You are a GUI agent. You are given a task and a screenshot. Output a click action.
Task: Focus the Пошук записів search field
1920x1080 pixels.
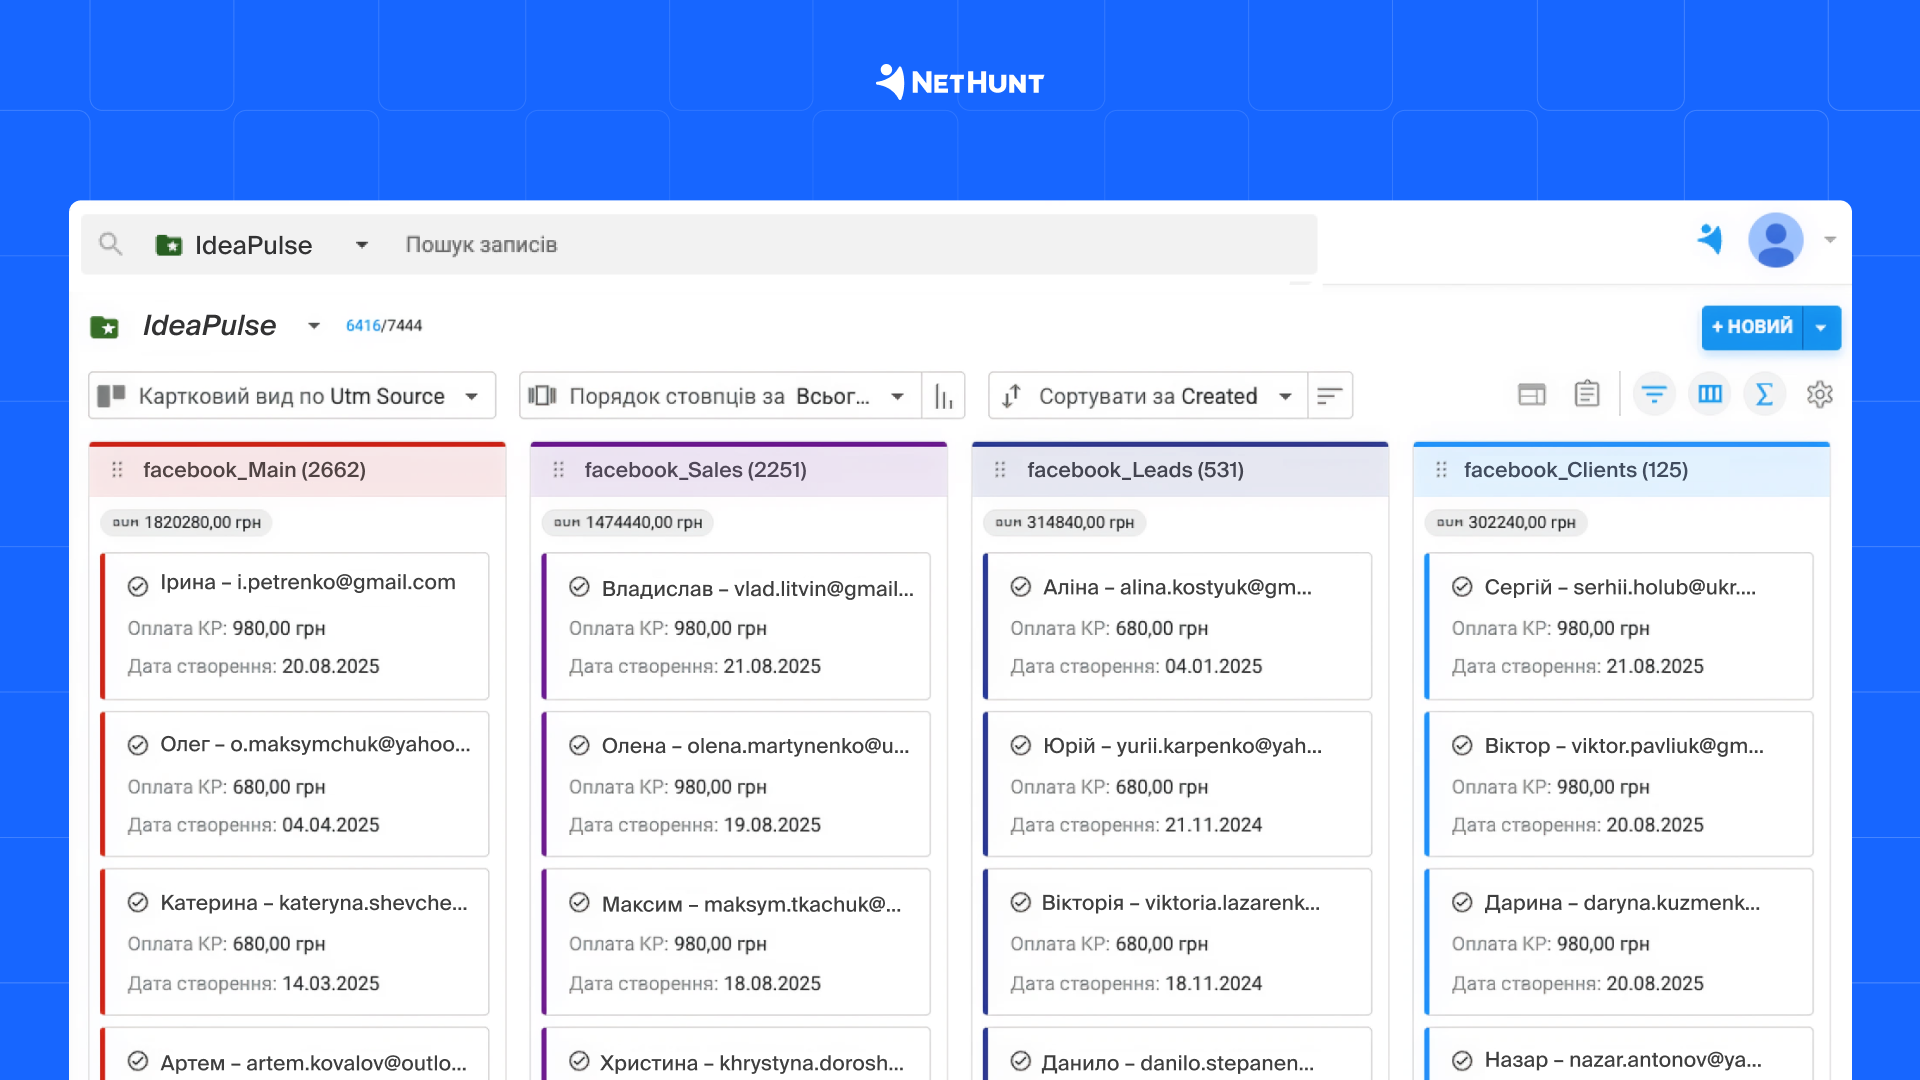[855, 245]
